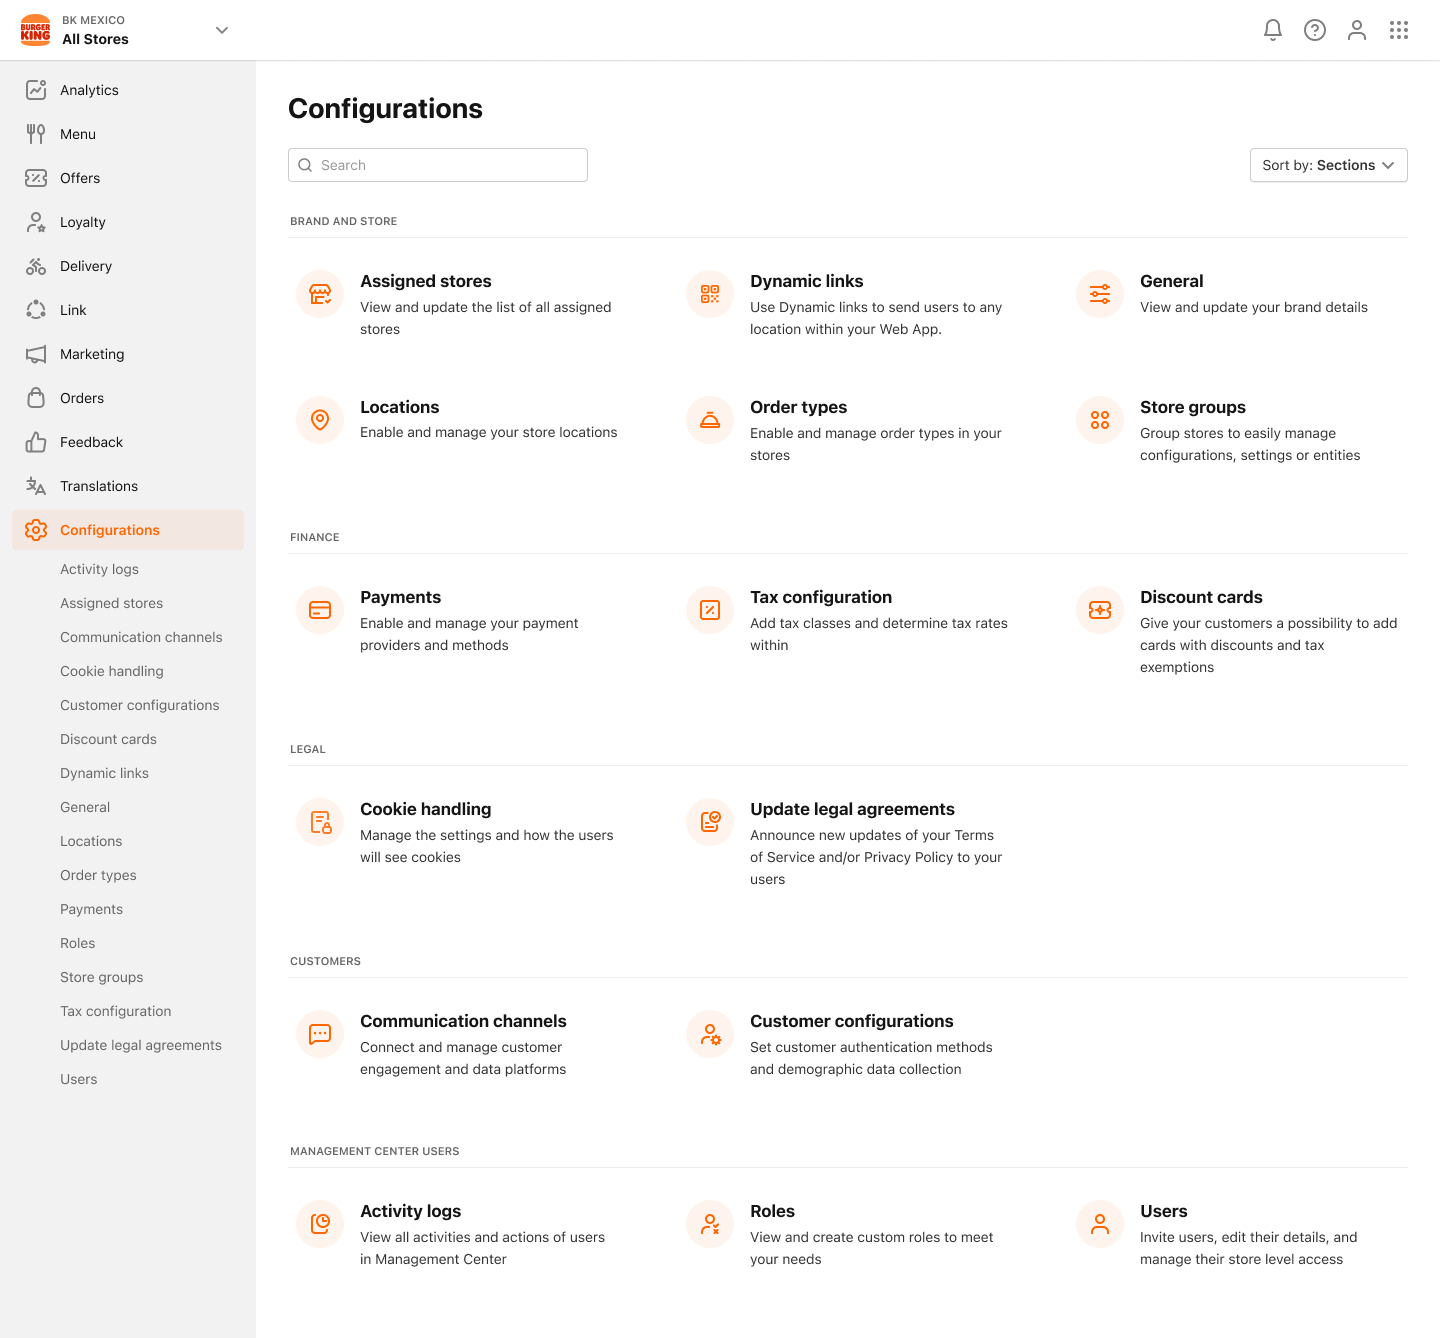
Task: Click the Translations icon
Action: tap(36, 486)
